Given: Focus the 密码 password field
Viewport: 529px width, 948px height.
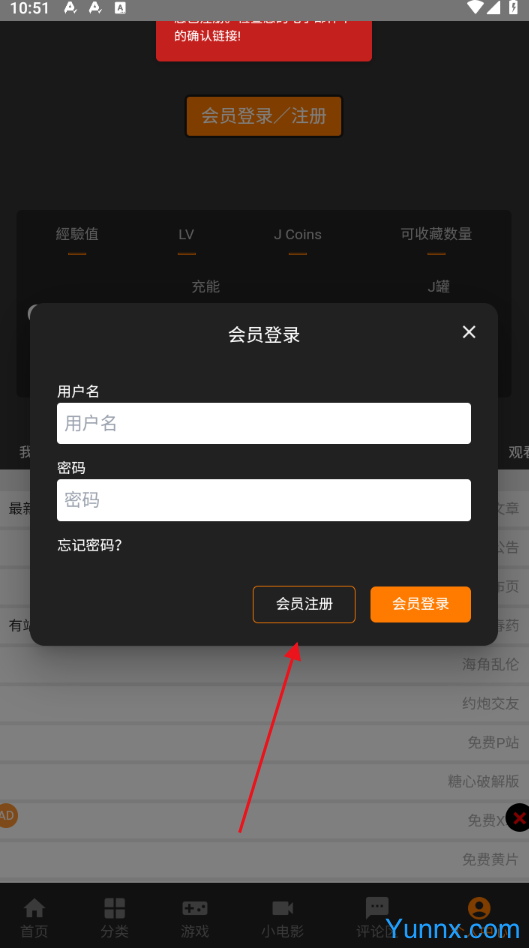Looking at the screenshot, I should click(x=264, y=500).
